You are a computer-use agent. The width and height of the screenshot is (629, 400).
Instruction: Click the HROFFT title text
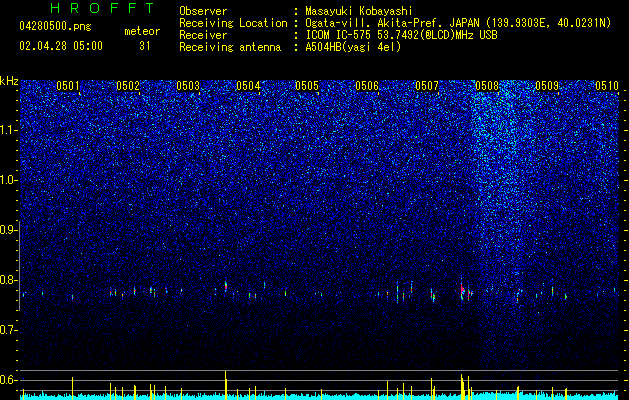click(x=103, y=8)
